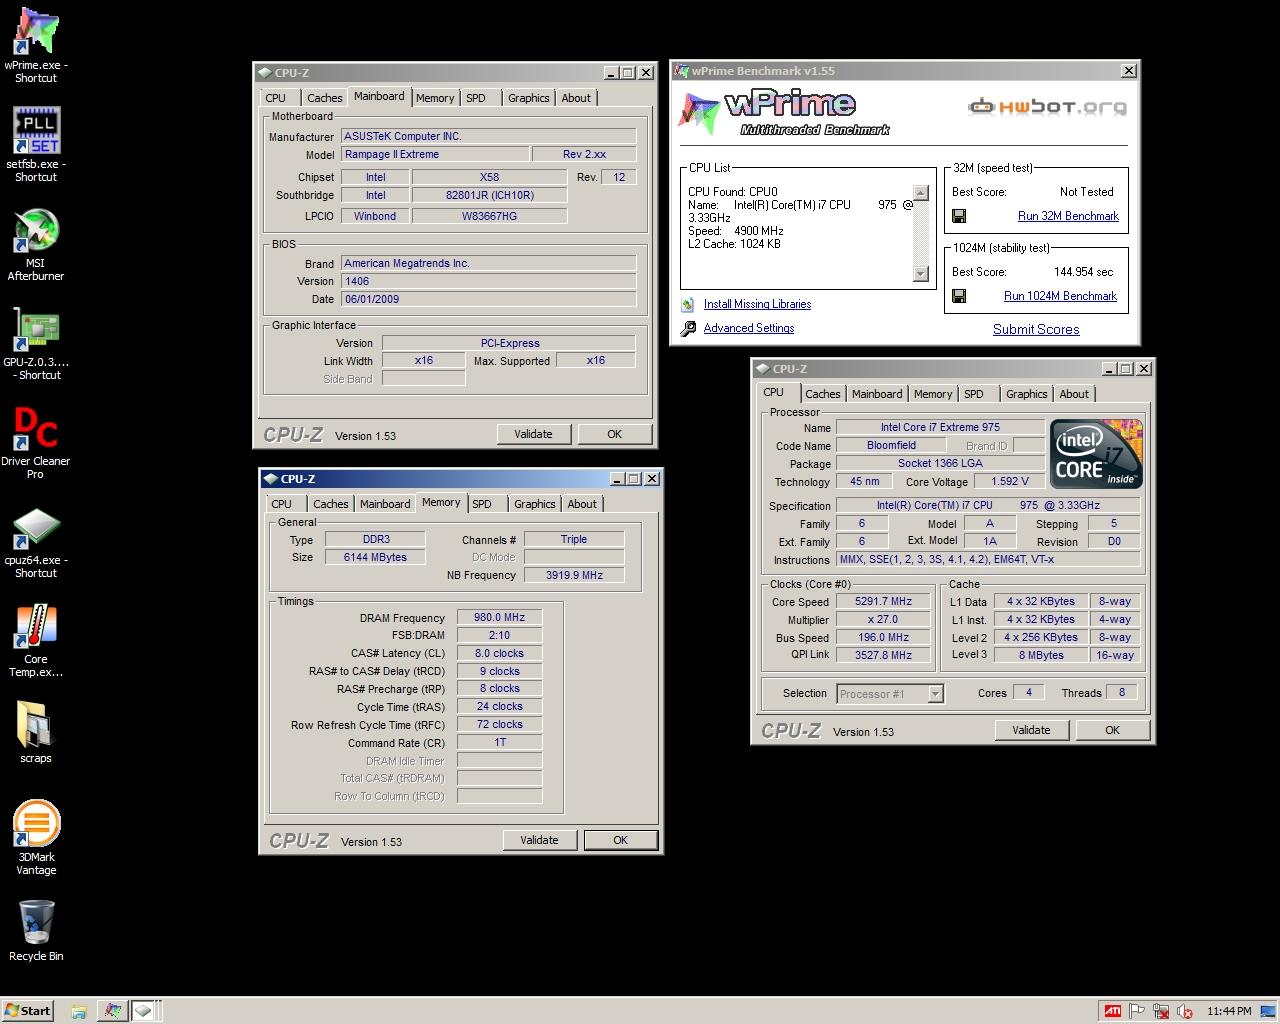Click the hwbot.org logo in wPrime
Viewport: 1280px width, 1024px height.
tap(1047, 107)
